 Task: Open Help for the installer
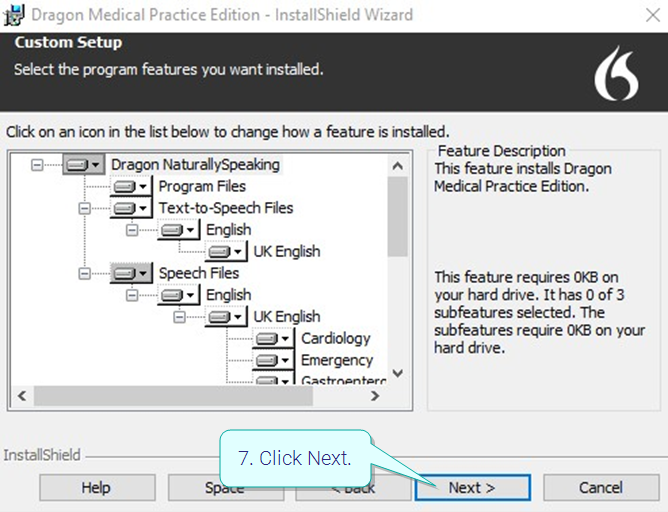tap(97, 487)
